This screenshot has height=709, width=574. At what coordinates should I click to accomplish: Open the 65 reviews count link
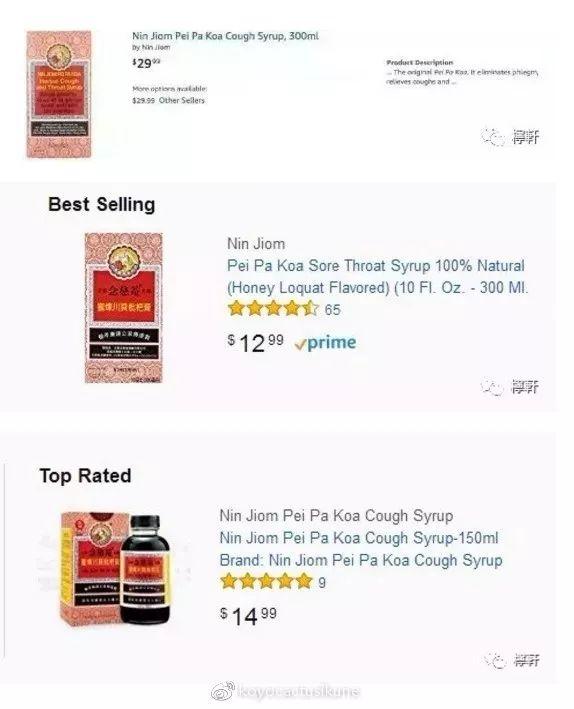point(332,310)
